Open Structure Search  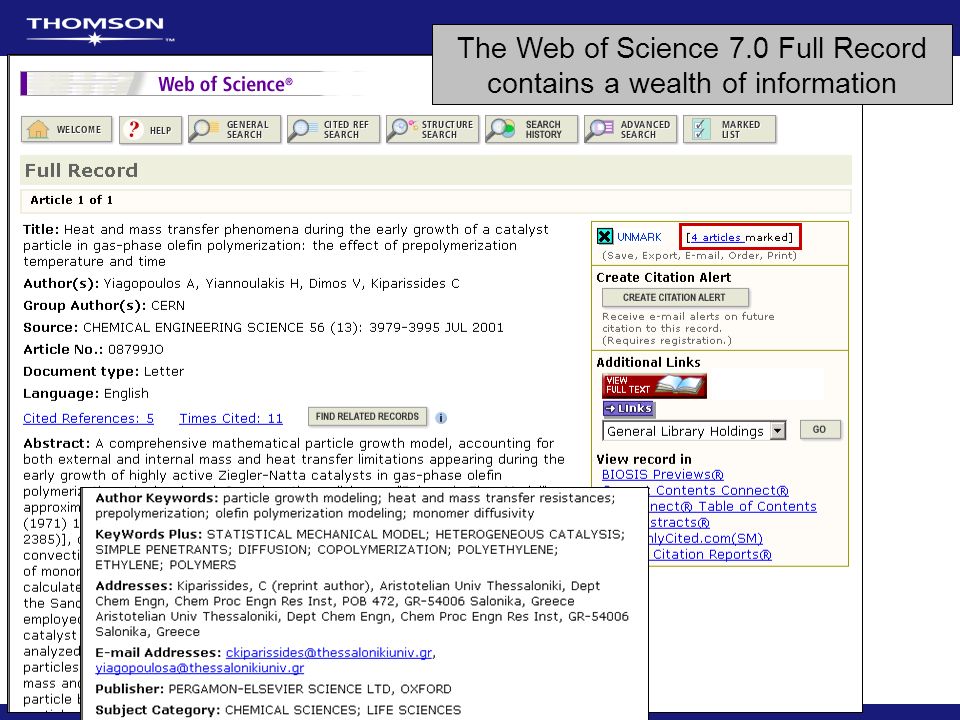(432, 130)
